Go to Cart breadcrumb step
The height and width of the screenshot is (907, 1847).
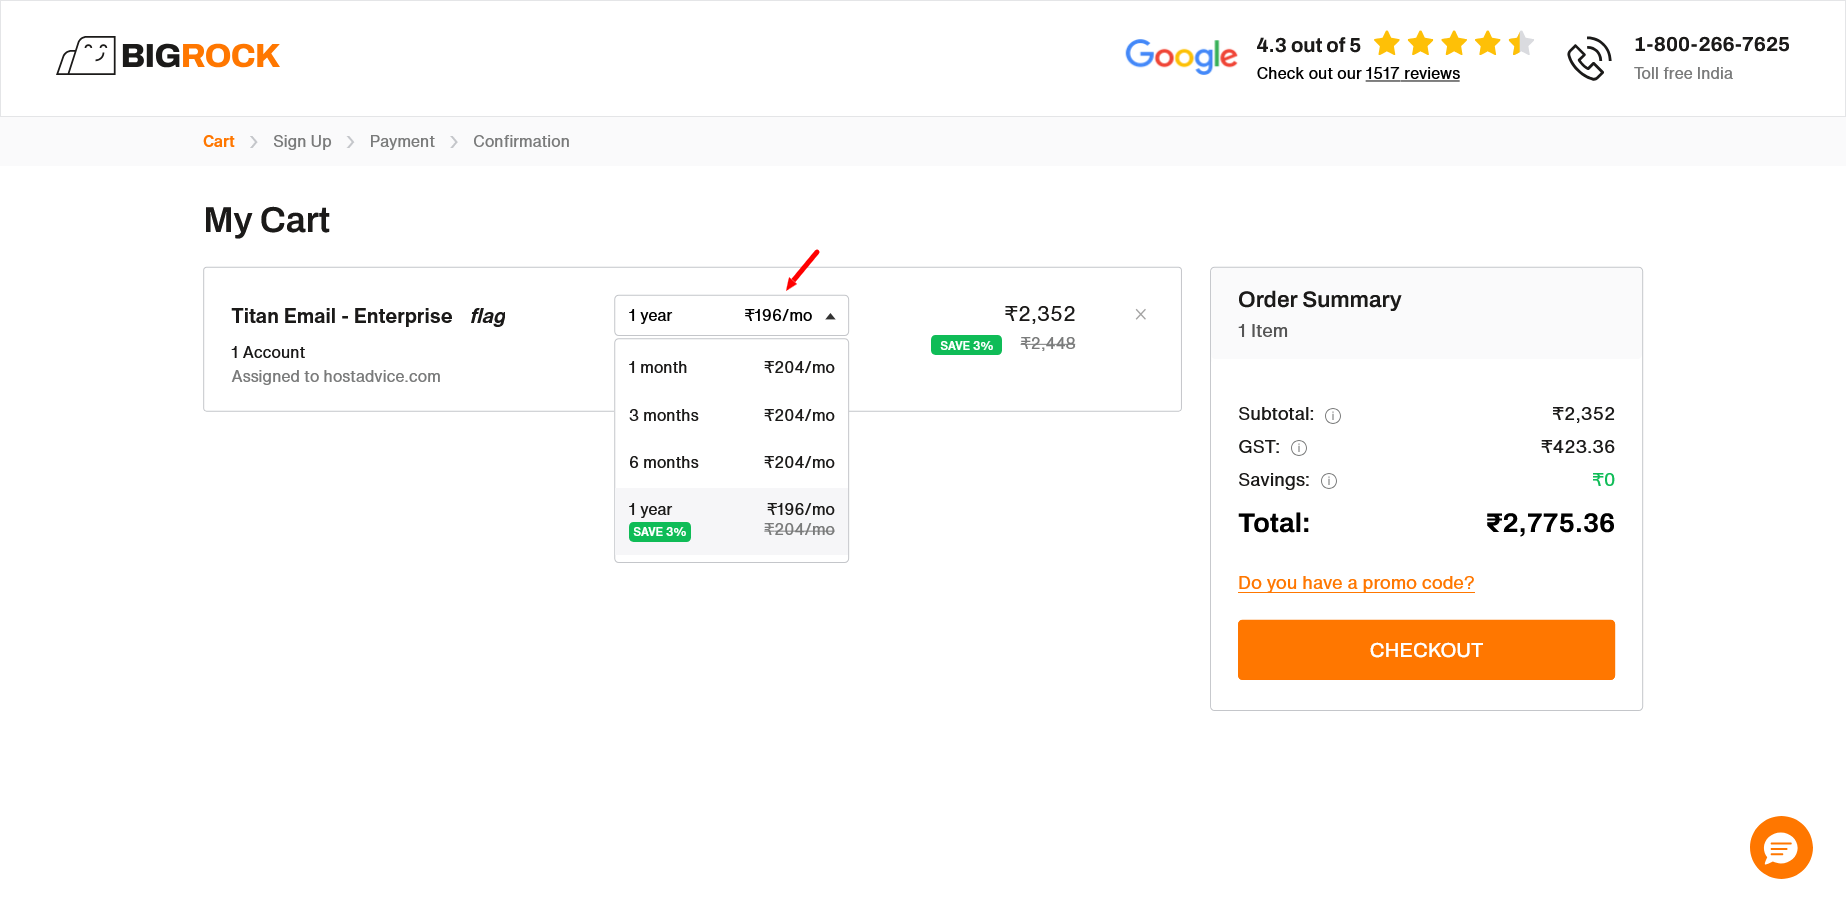pos(219,141)
